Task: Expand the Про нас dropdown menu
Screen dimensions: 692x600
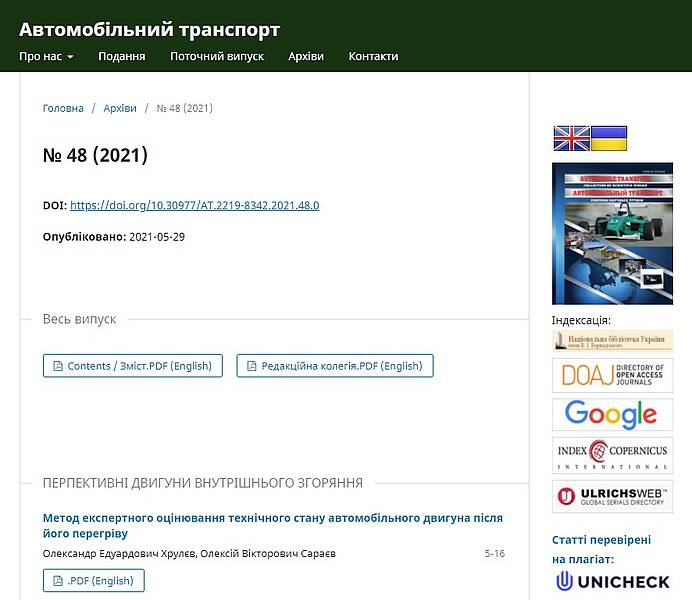Action: [x=46, y=56]
